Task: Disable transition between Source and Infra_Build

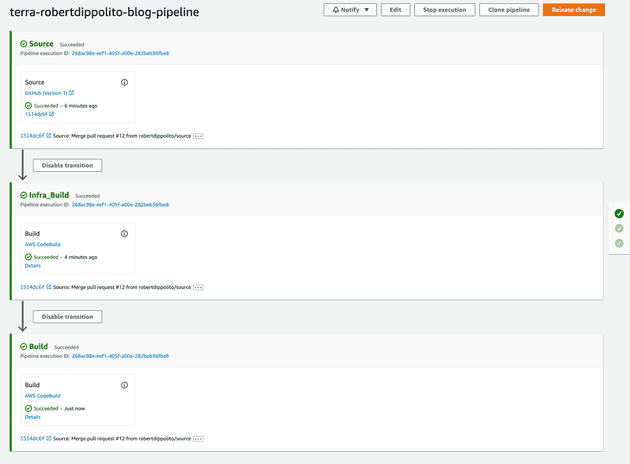Action: [x=68, y=166]
